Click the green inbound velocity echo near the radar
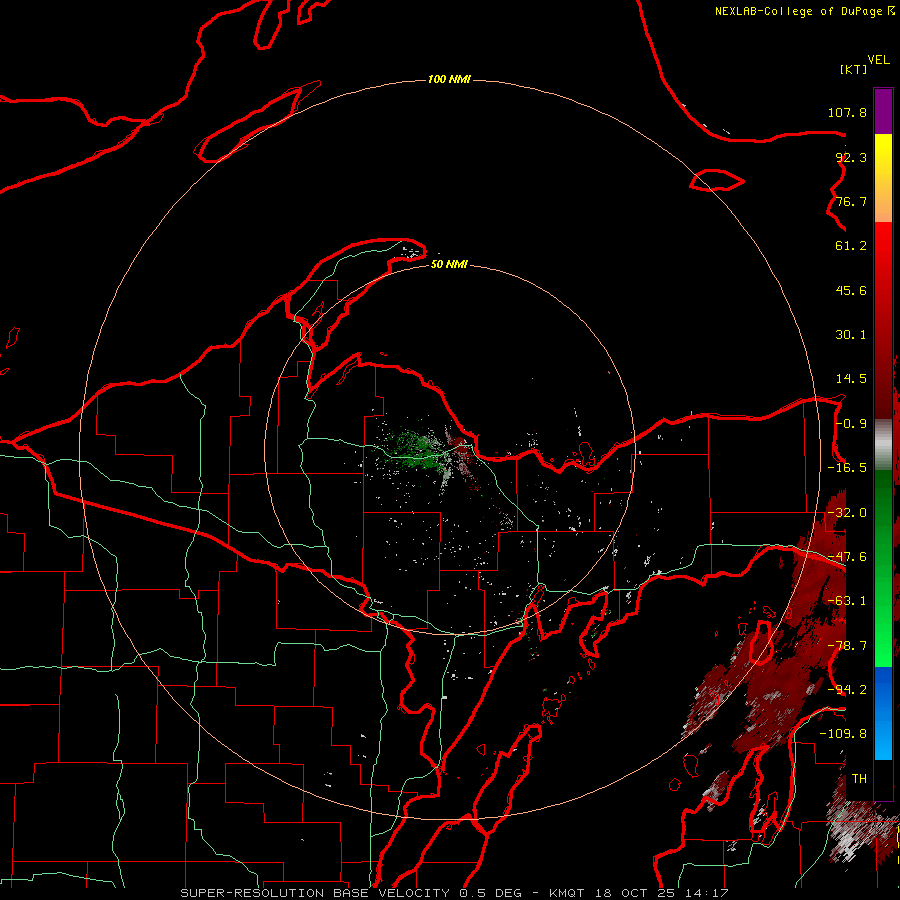 click(416, 449)
